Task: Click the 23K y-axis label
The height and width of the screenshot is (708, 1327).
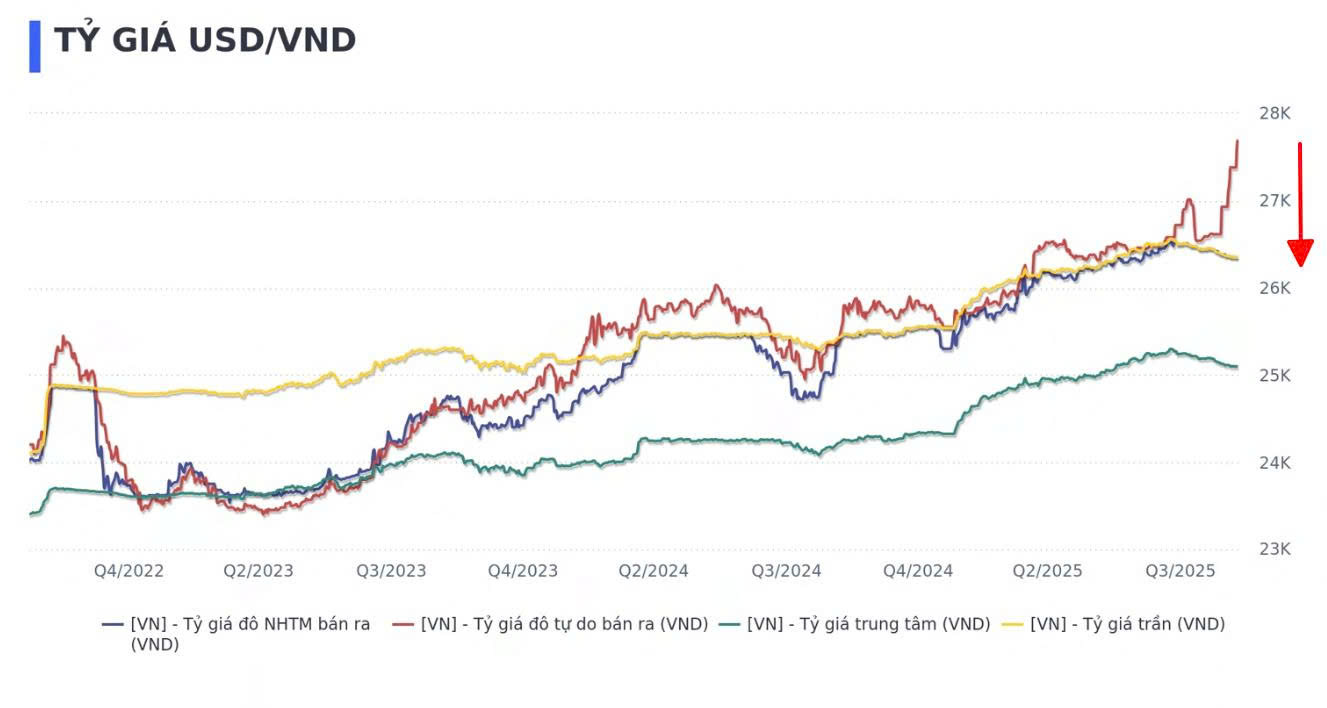Action: 1274,550
